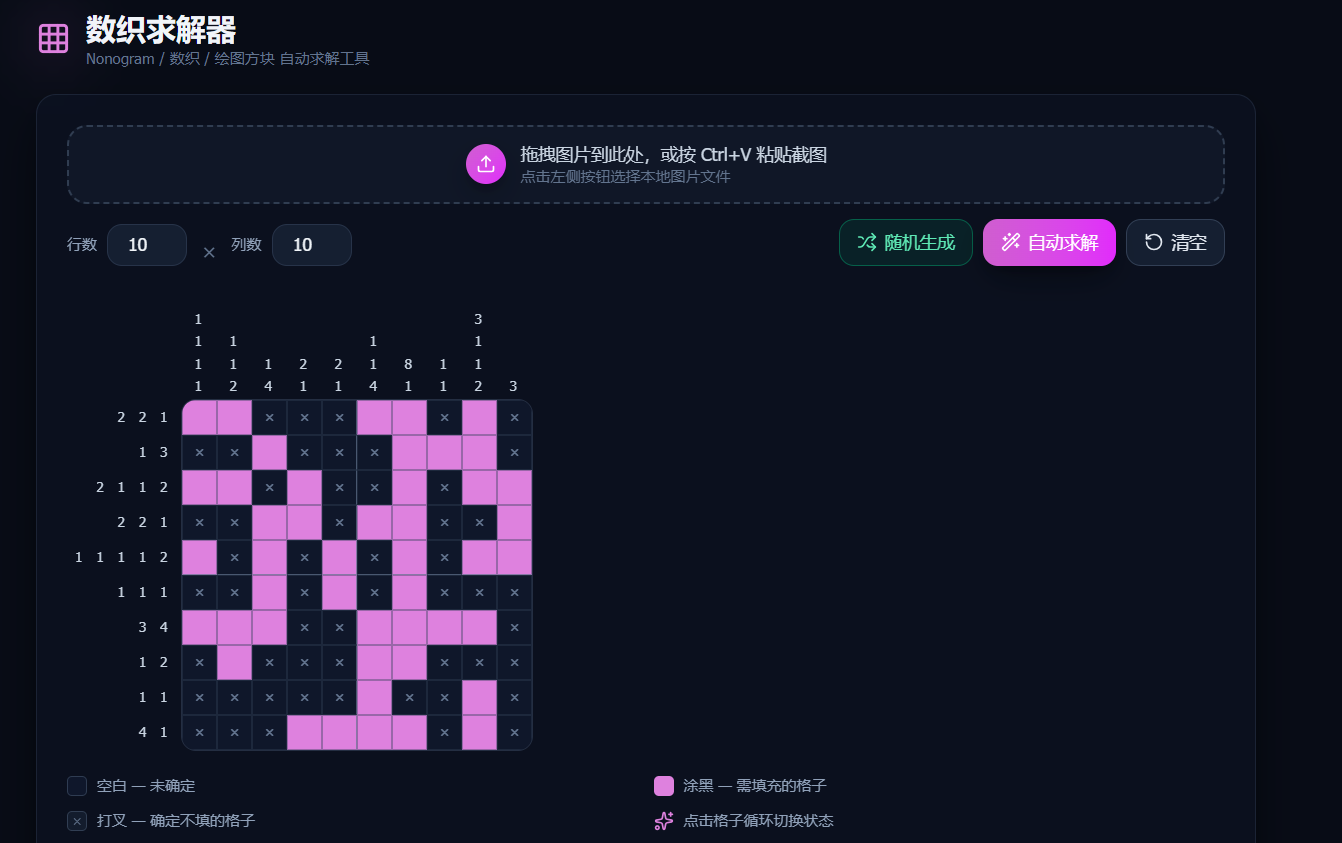Toggle crossed cell at row 10, column 10

(514, 732)
